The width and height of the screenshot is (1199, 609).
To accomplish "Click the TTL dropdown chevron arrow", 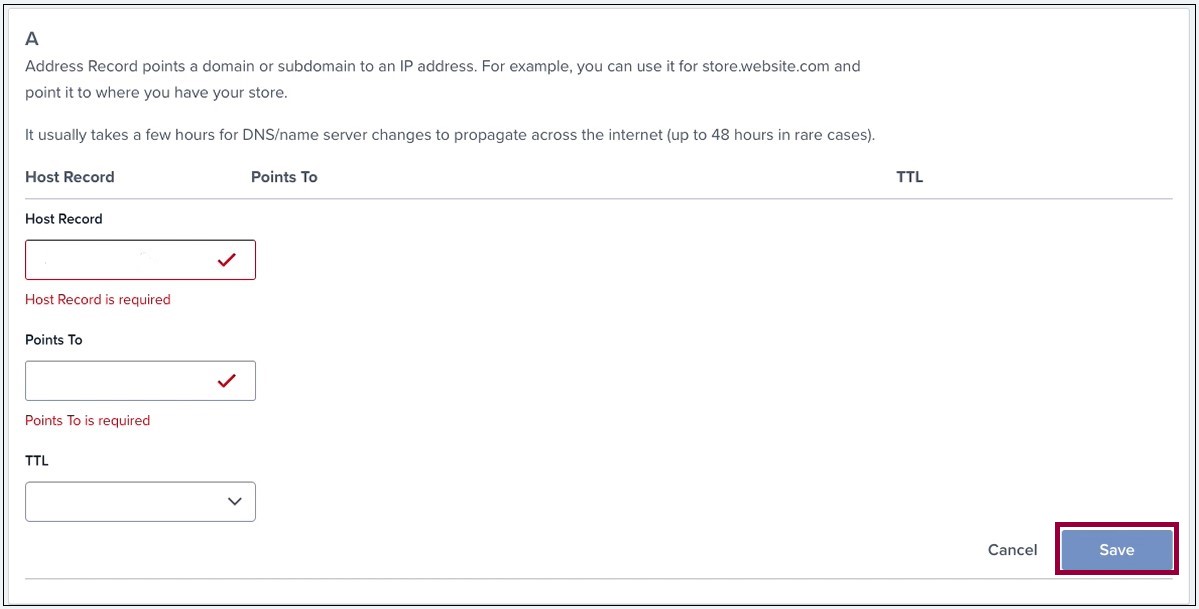I will pyautogui.click(x=235, y=502).
